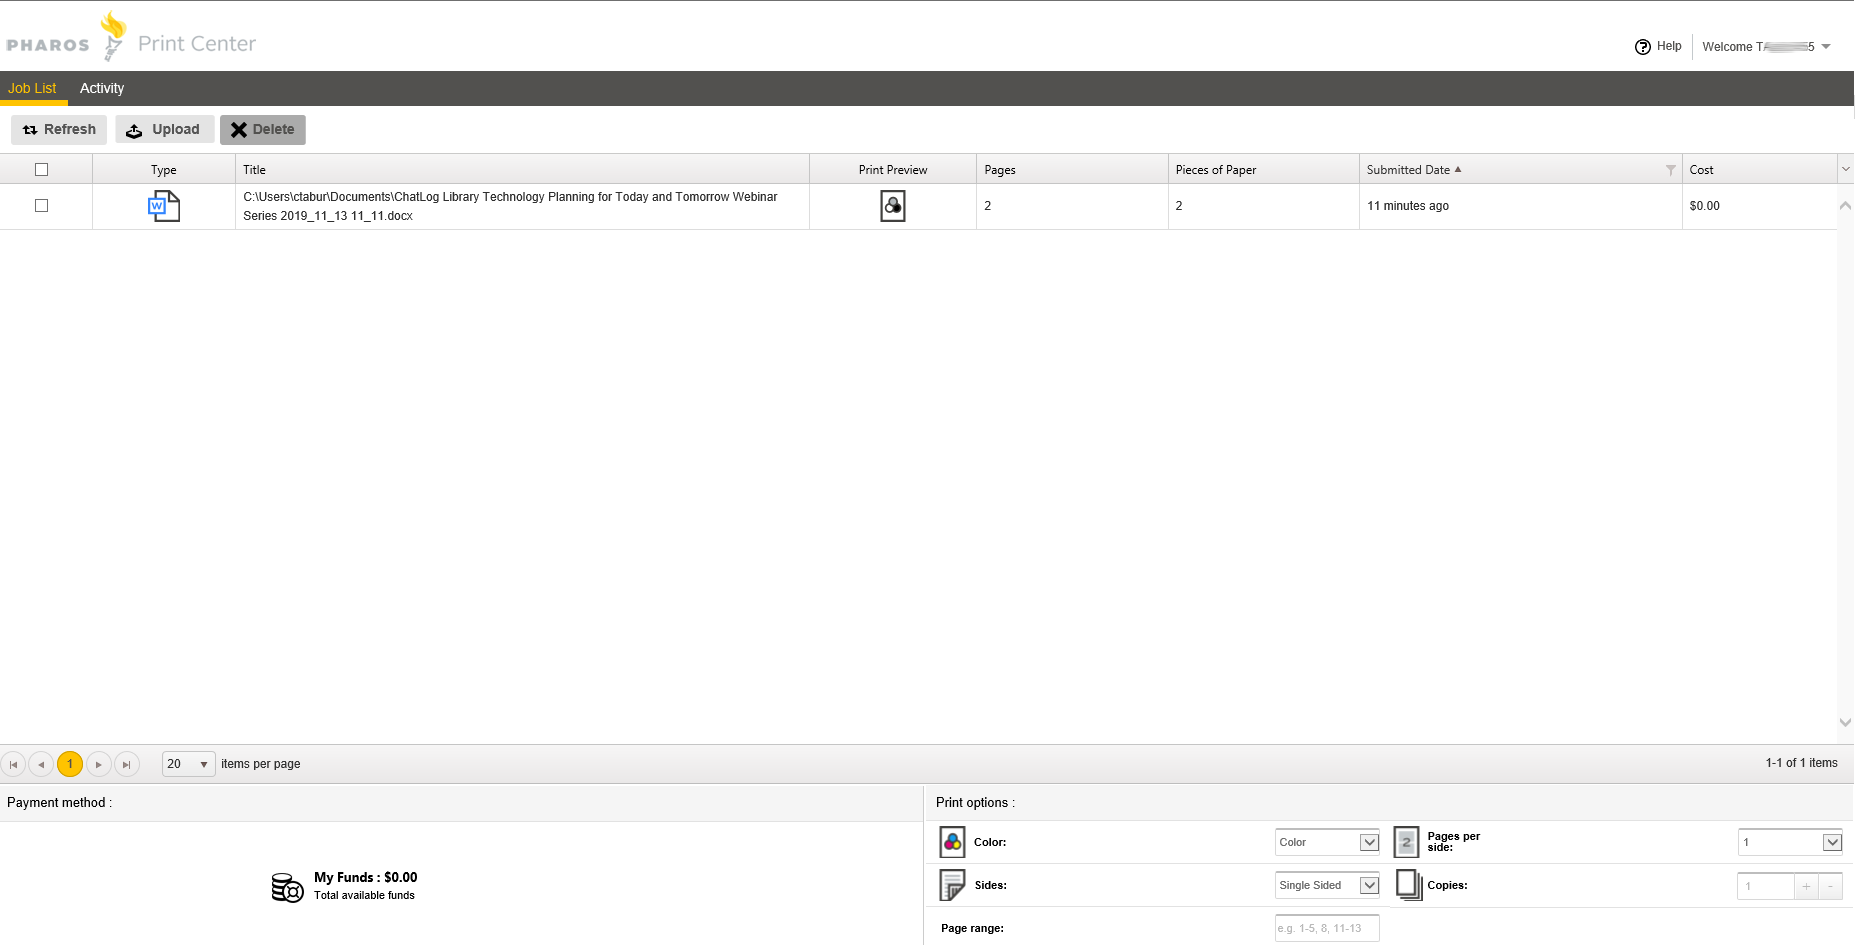
Task: Click the print preview icon for the document
Action: [x=892, y=206]
